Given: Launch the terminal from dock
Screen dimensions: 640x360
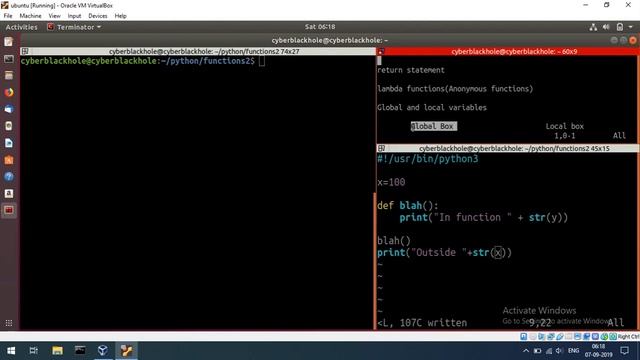Looking at the screenshot, I should tap(9, 59).
